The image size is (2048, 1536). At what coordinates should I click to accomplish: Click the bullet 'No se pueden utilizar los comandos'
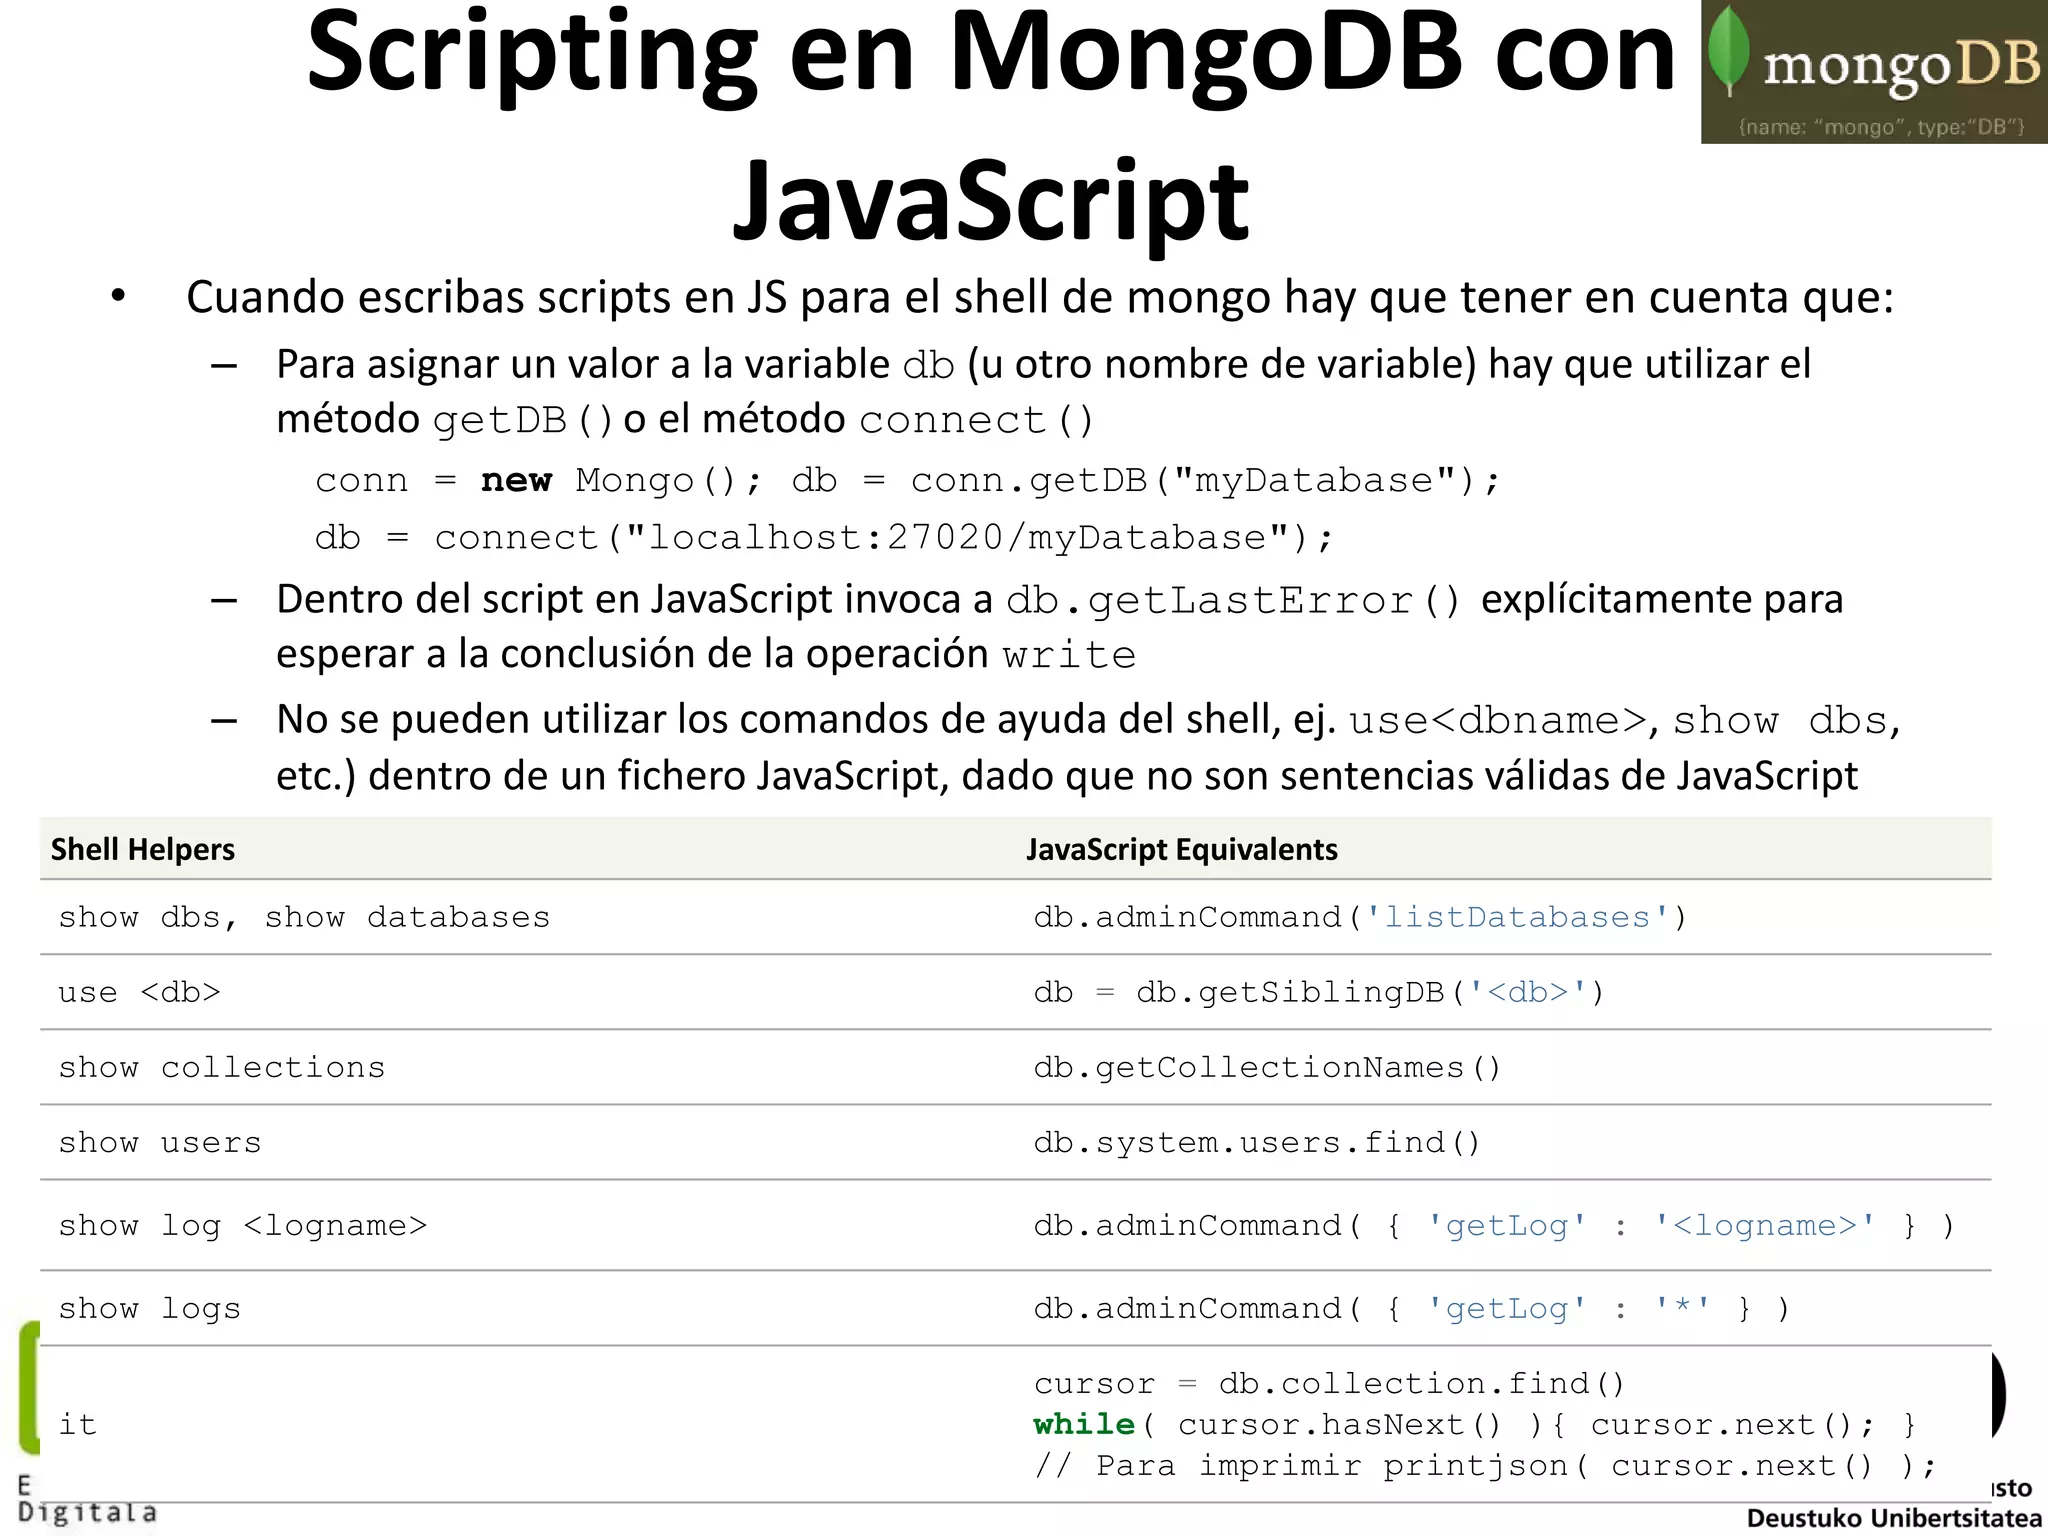click(1088, 747)
